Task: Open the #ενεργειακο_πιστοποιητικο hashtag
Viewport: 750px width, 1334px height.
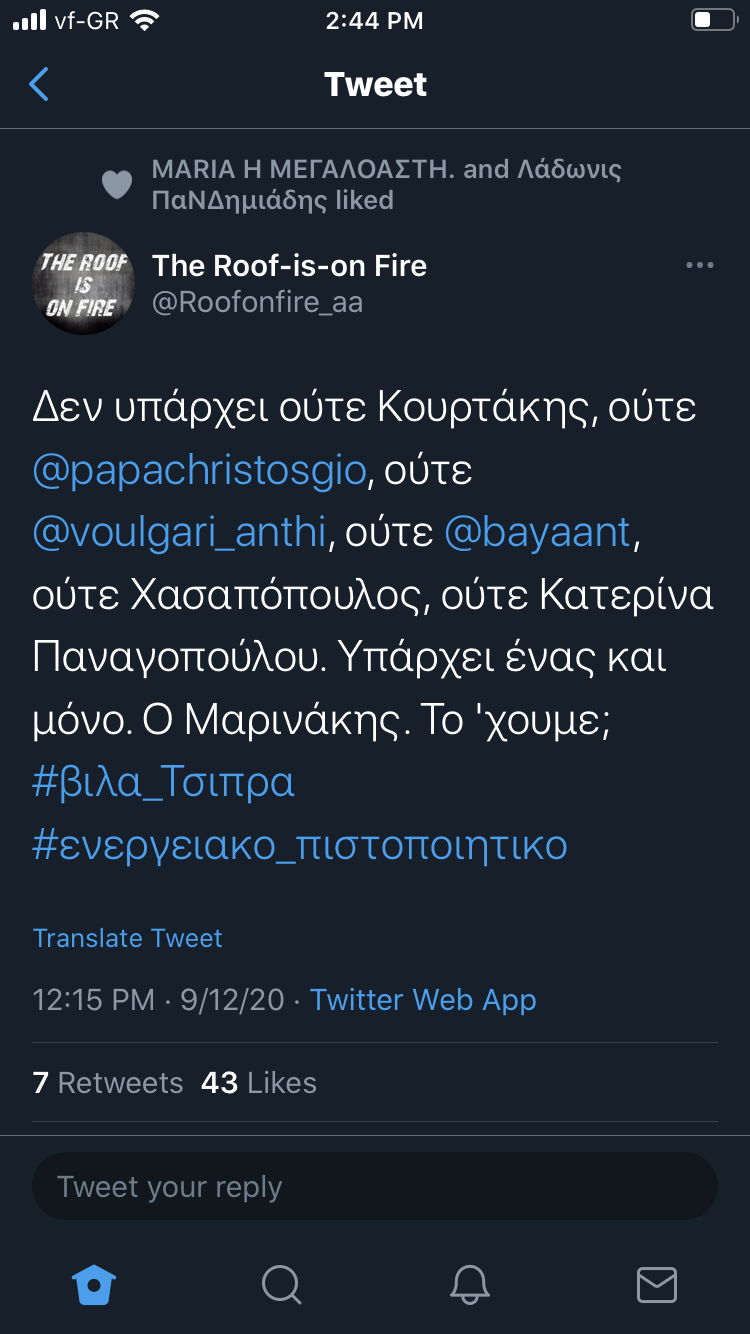Action: [300, 845]
